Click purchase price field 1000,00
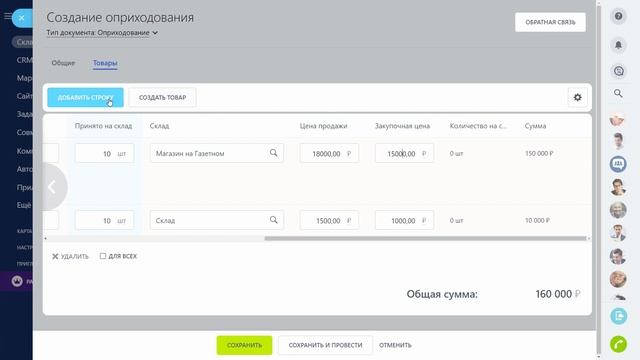Image resolution: width=640 pixels, height=360 pixels. [x=404, y=220]
